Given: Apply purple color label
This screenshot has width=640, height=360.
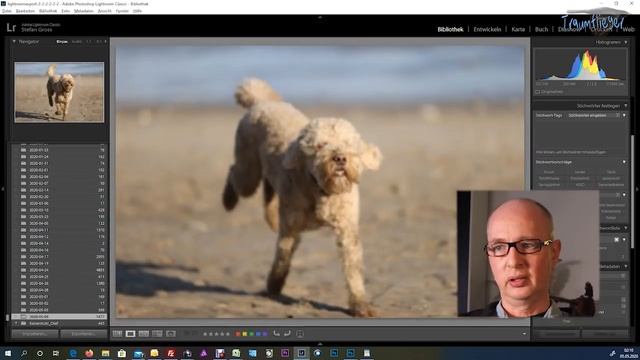Looking at the screenshot, I should click(x=265, y=334).
